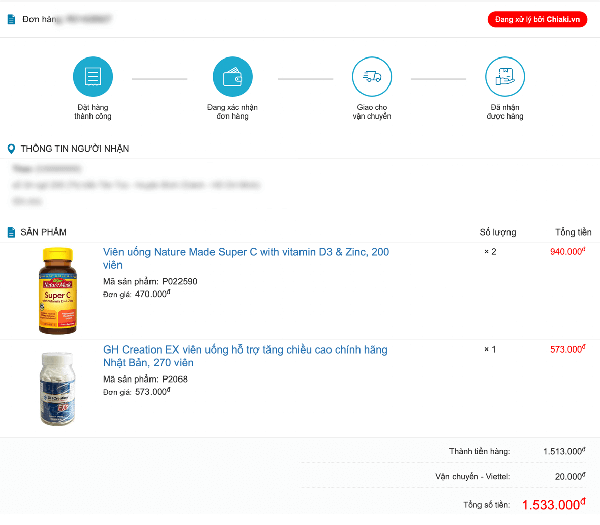Click product code P022590 text
The image size is (600, 525).
180,281
